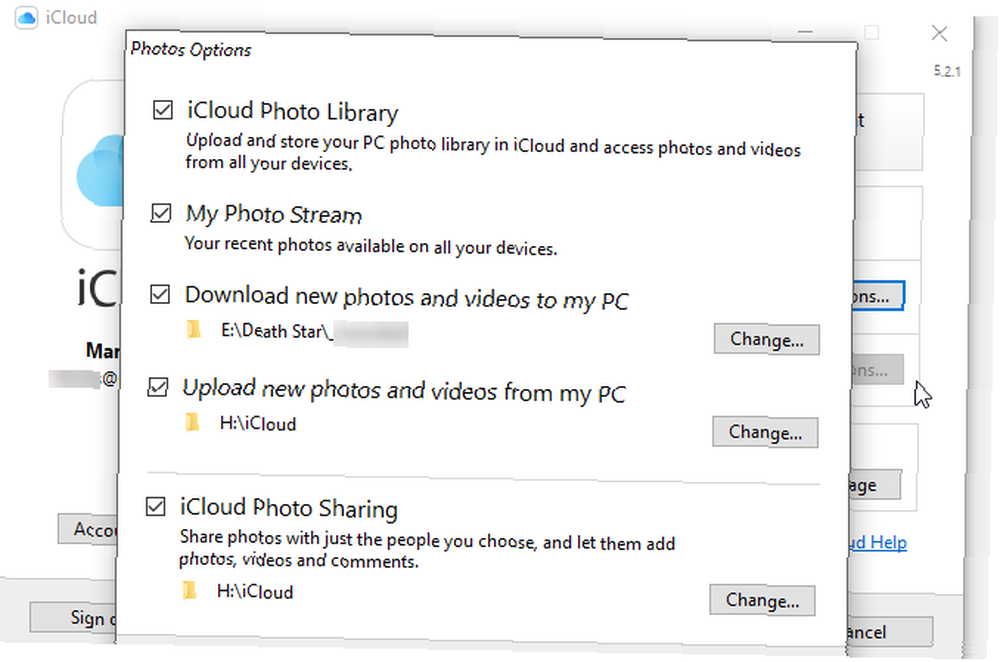The height and width of the screenshot is (662, 1000).
Task: Click the Storage button in iCloud window
Action: tap(874, 485)
